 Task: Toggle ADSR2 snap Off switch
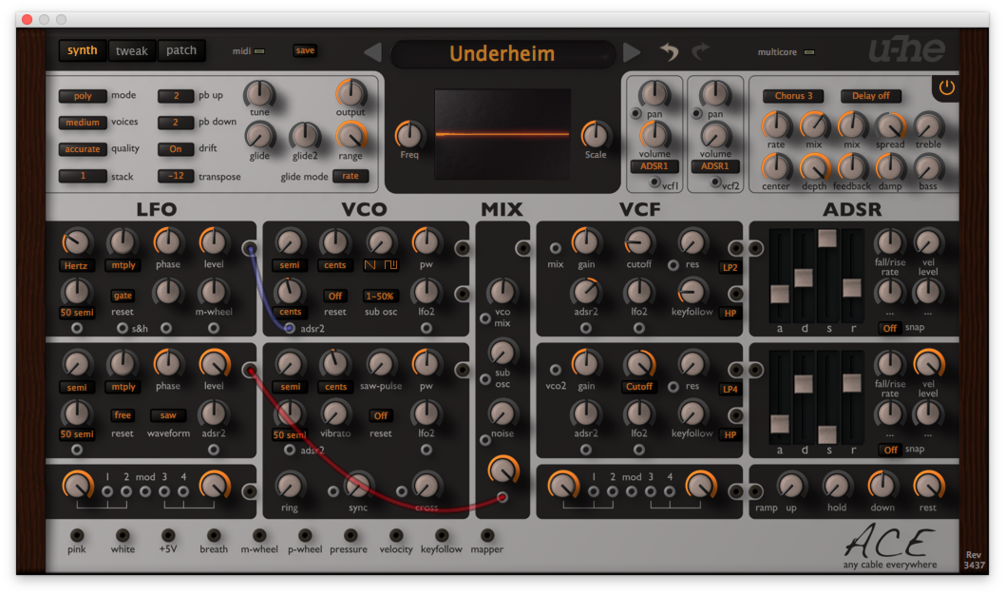pyautogui.click(x=890, y=450)
